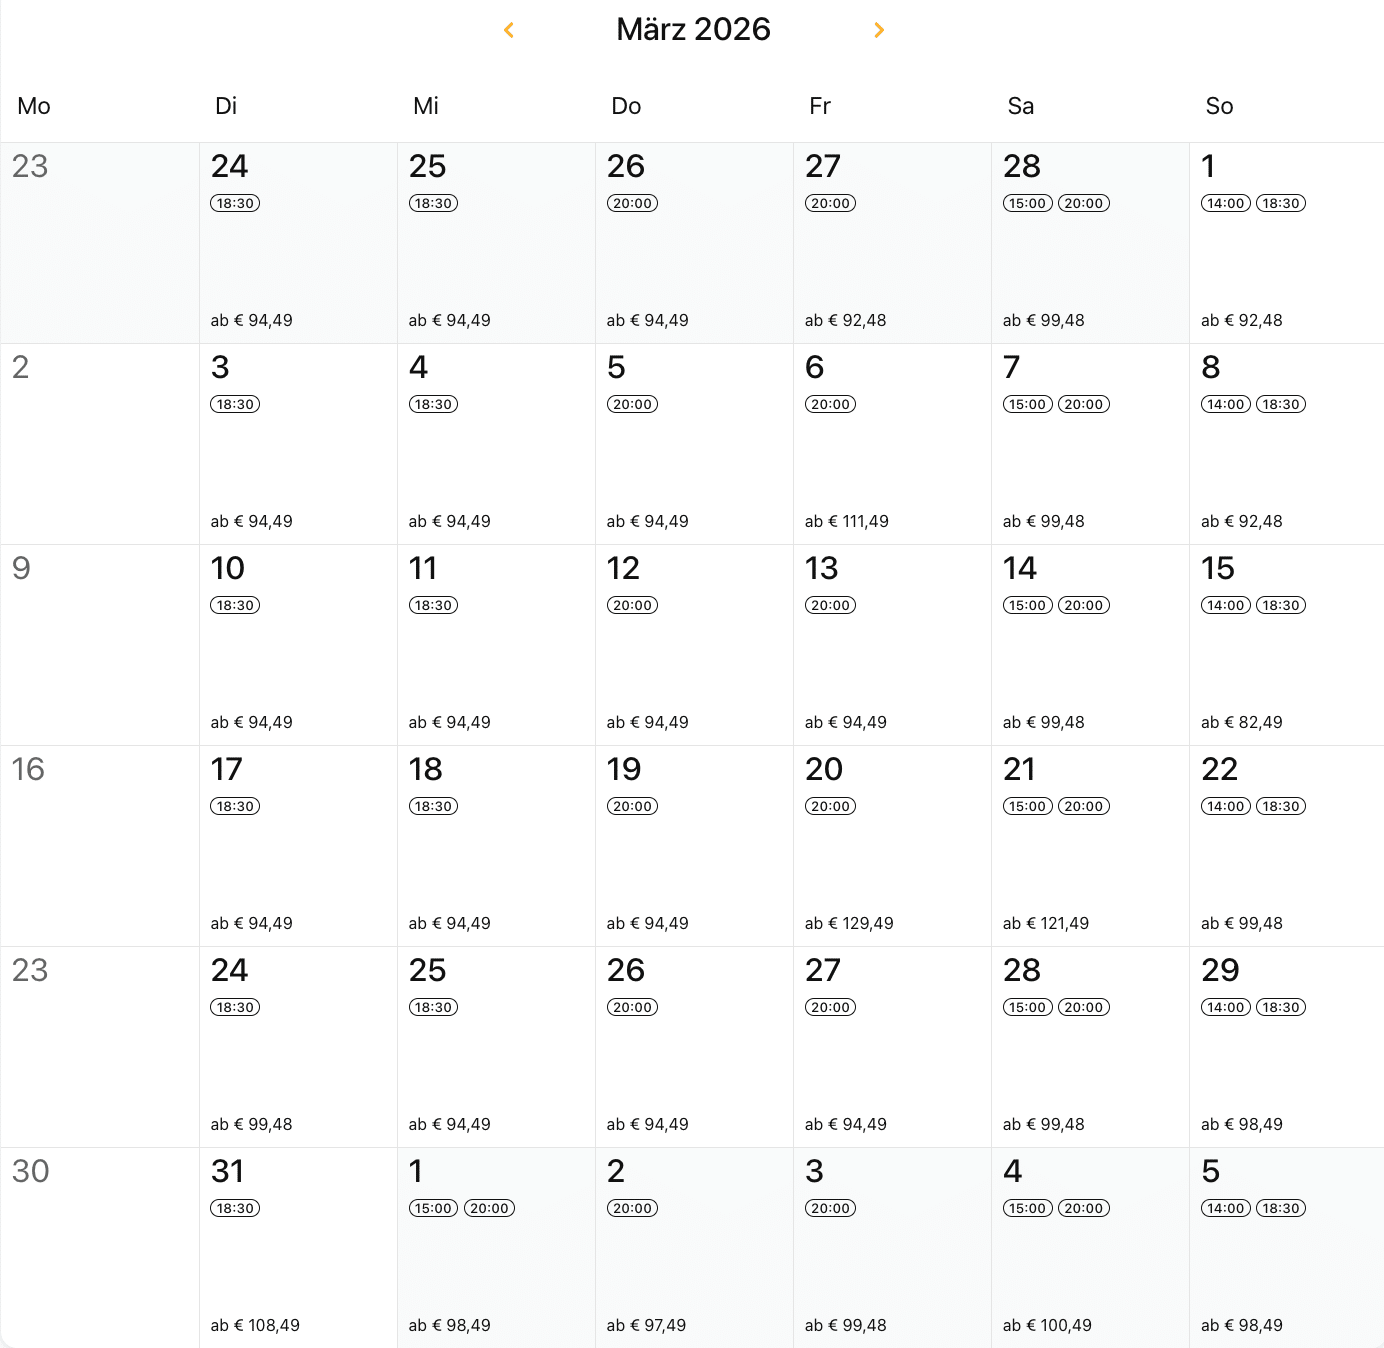Select 18:30 showtime on March 11
The image size is (1384, 1348).
[x=433, y=605]
